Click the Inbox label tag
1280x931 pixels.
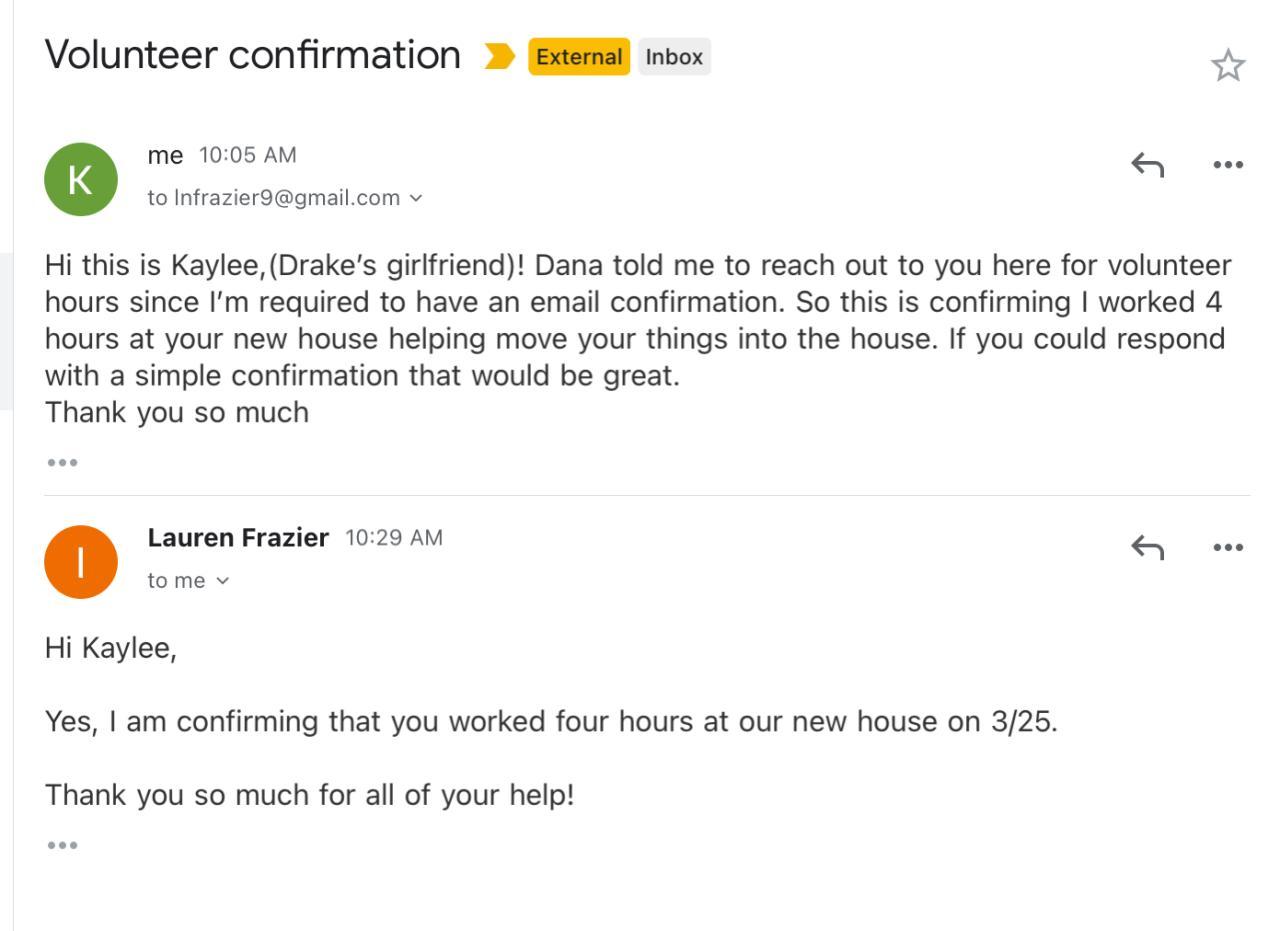click(674, 57)
